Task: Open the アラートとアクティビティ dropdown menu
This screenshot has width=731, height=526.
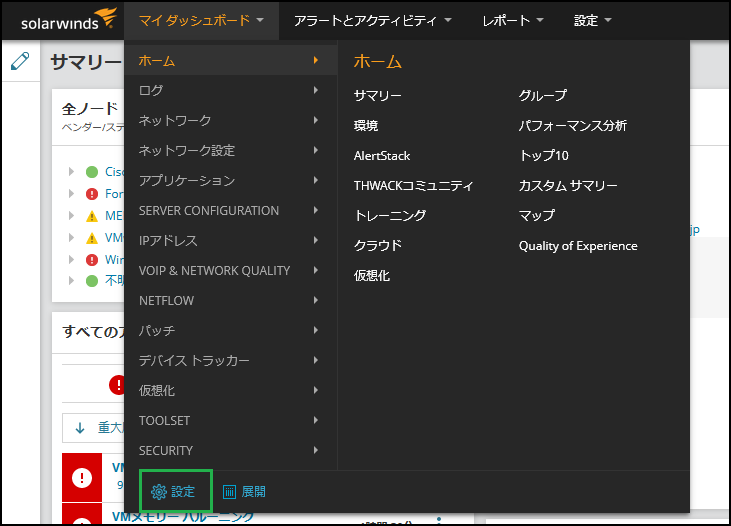Action: (x=372, y=21)
